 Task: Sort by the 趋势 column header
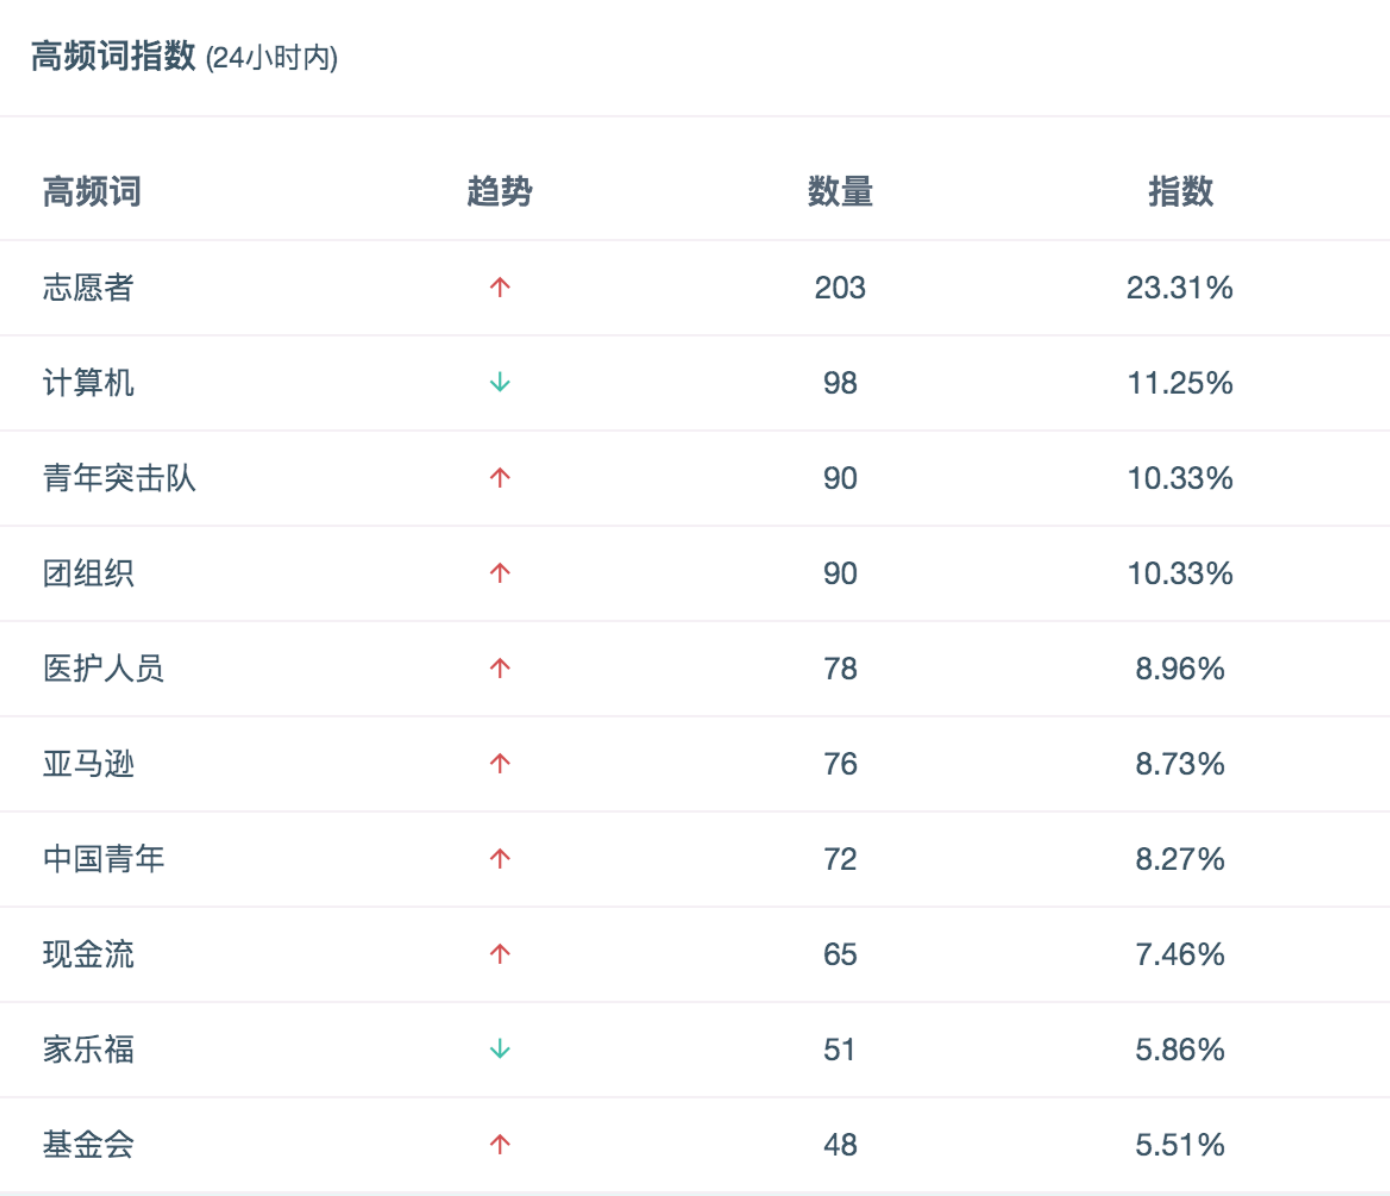pyautogui.click(x=500, y=191)
